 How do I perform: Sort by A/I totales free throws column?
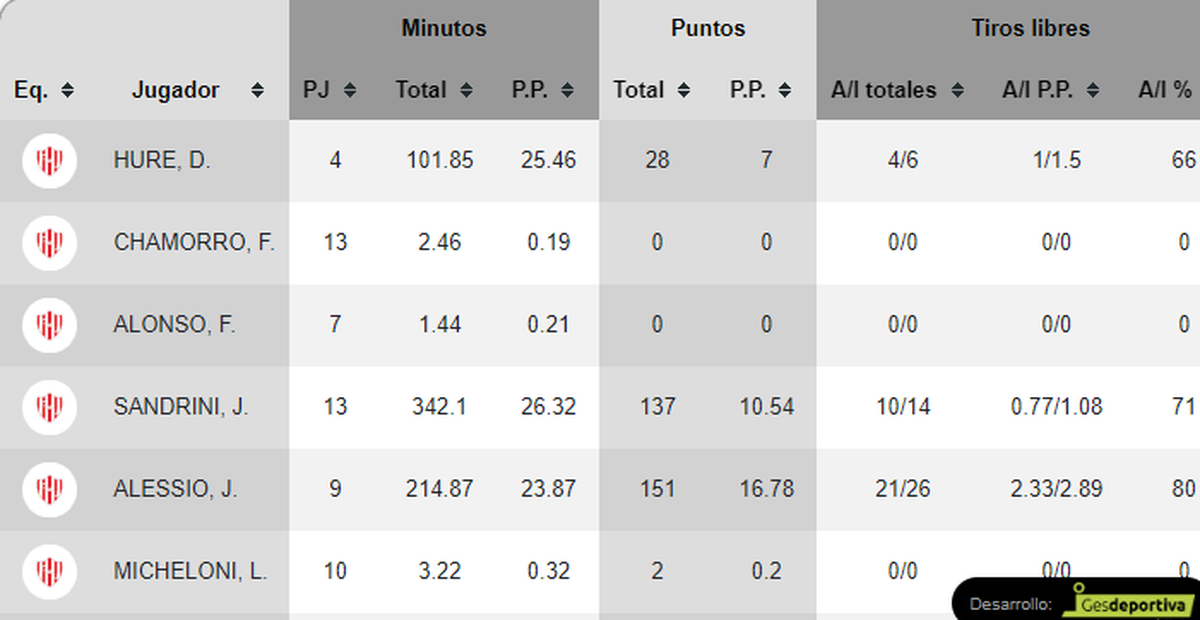tap(957, 90)
